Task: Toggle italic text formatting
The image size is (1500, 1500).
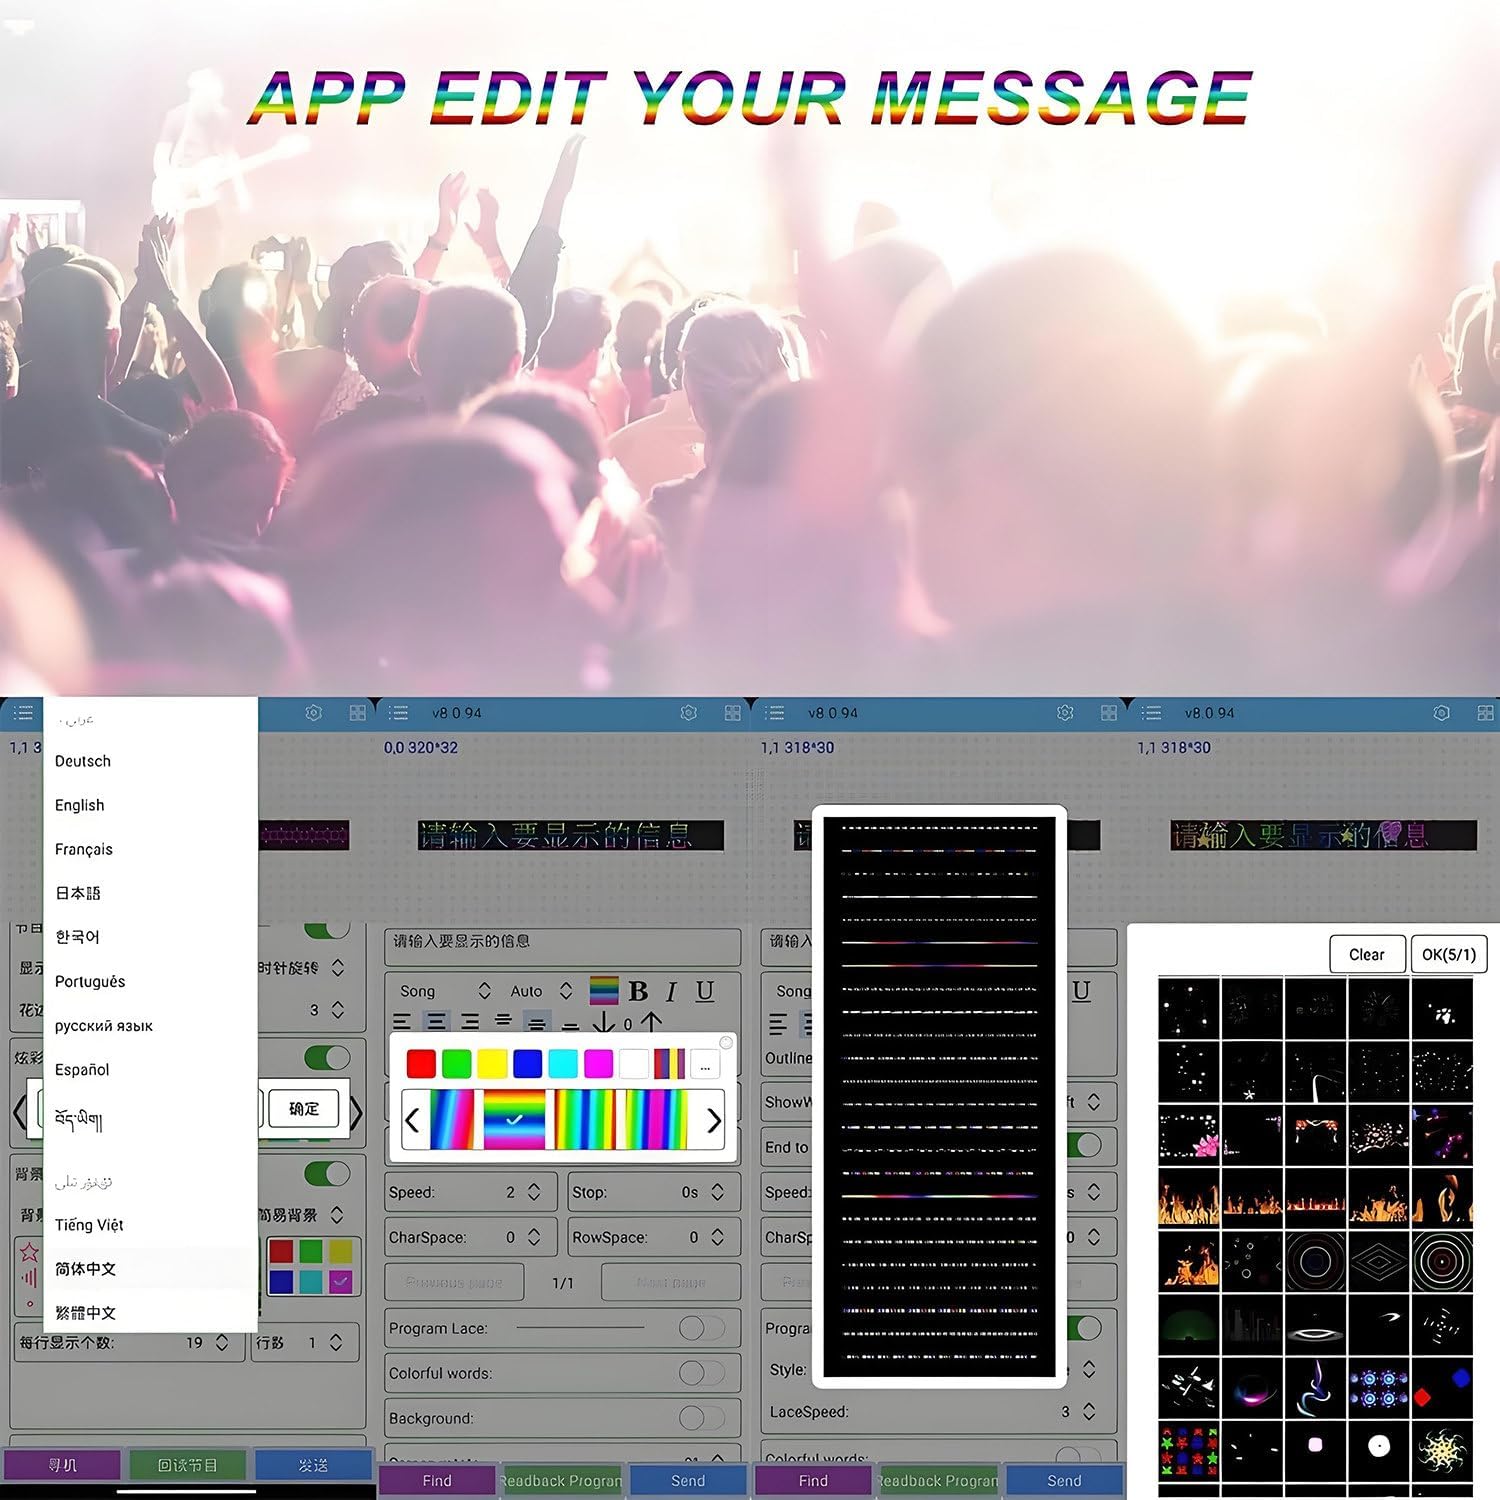Action: pos(671,991)
